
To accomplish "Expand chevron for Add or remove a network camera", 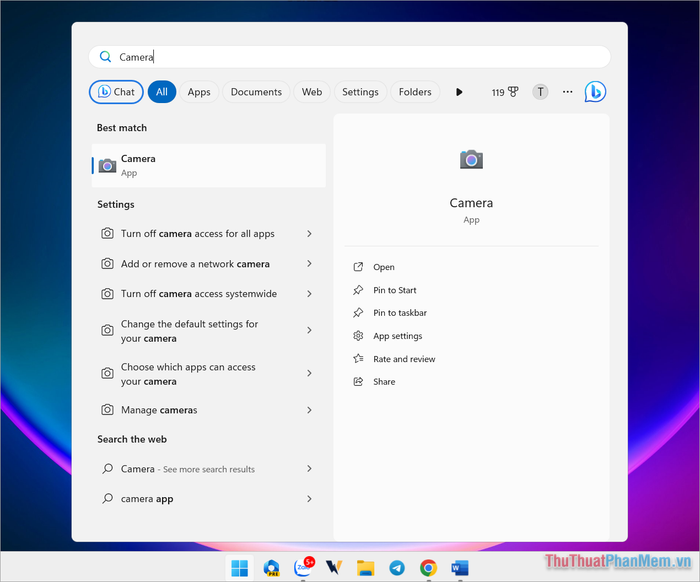I will (309, 264).
